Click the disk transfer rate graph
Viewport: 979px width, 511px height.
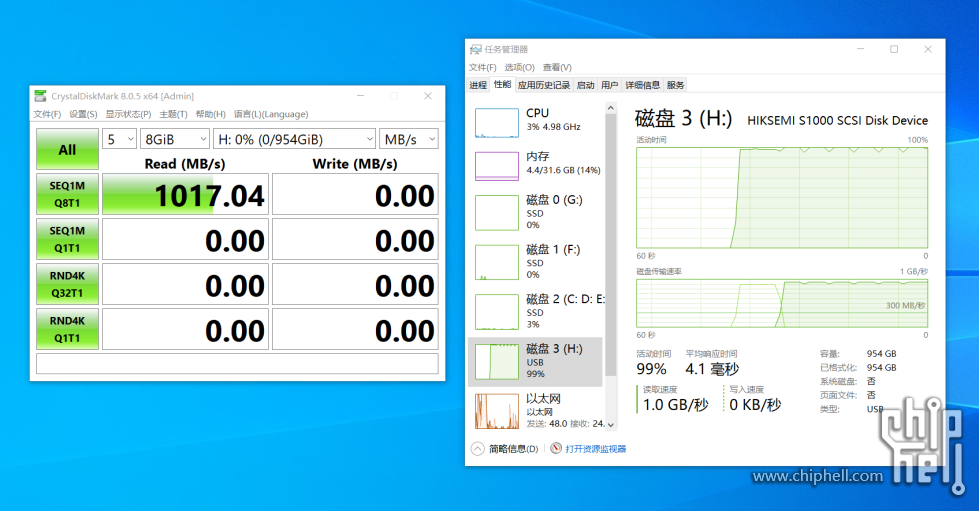782,303
